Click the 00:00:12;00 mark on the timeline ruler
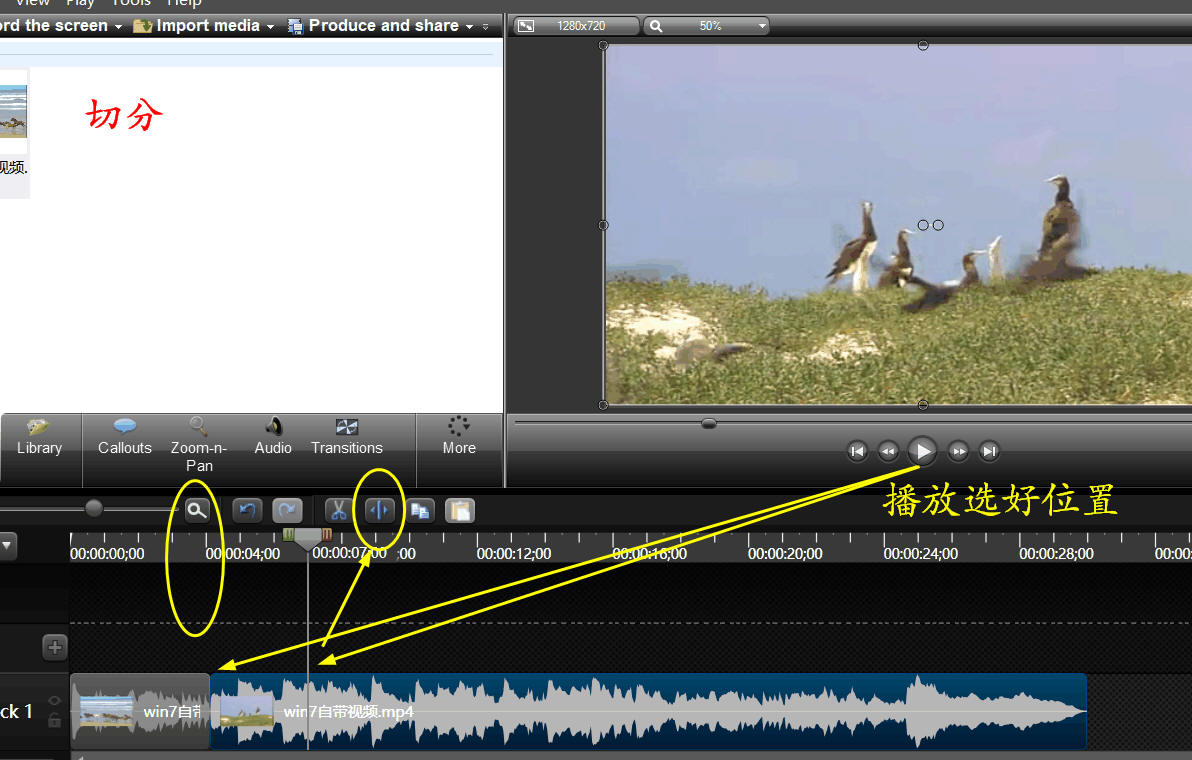The image size is (1192, 760). (x=514, y=554)
